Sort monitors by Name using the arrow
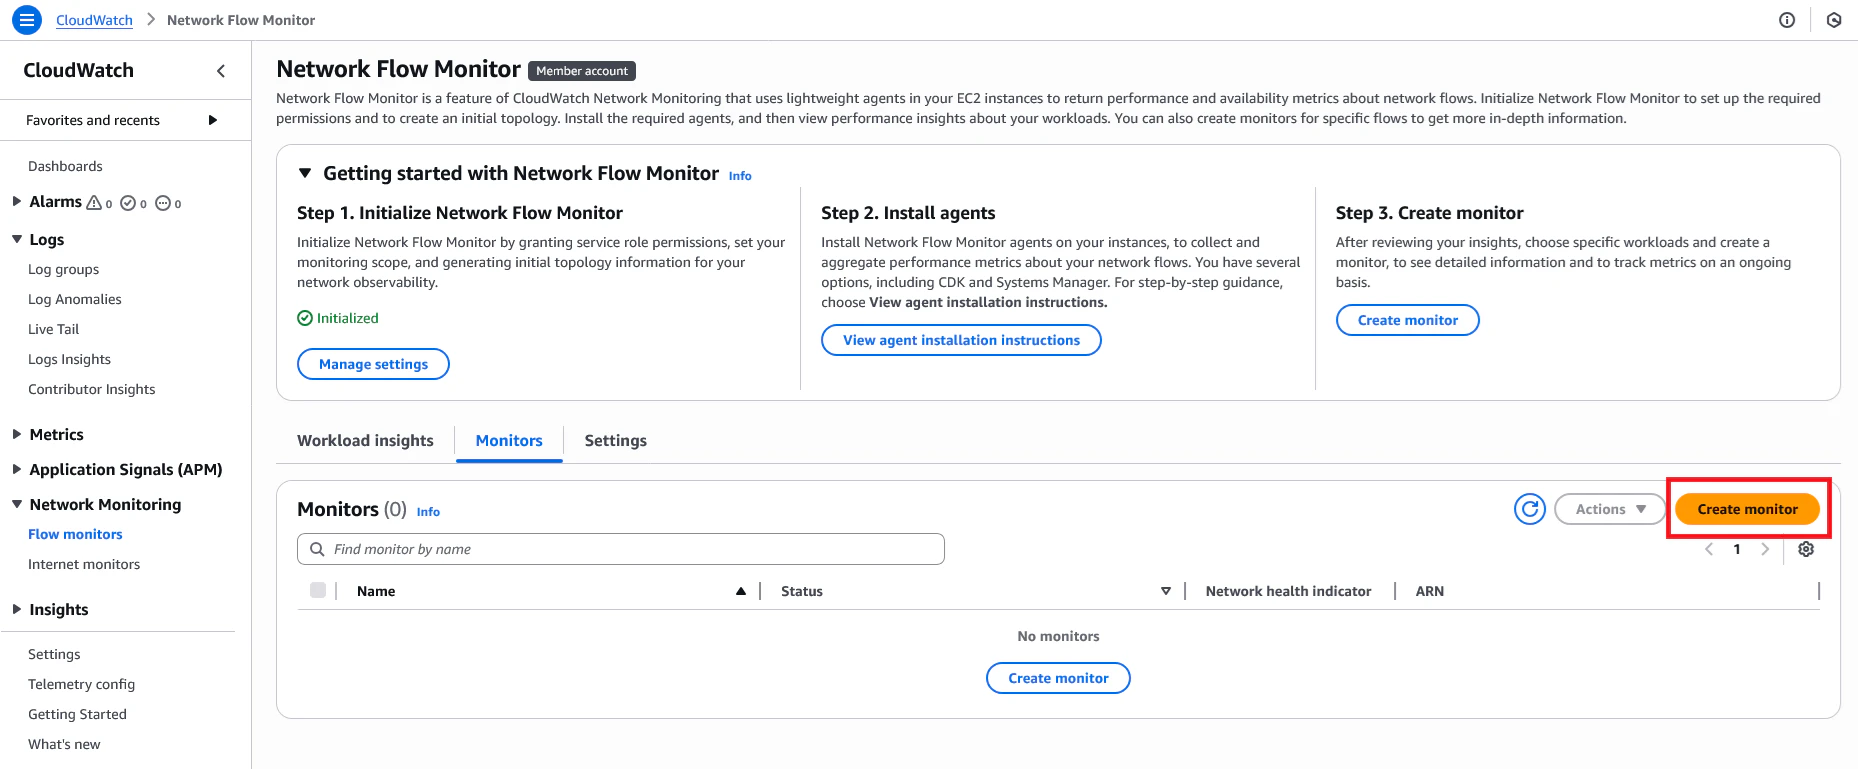 pos(741,591)
